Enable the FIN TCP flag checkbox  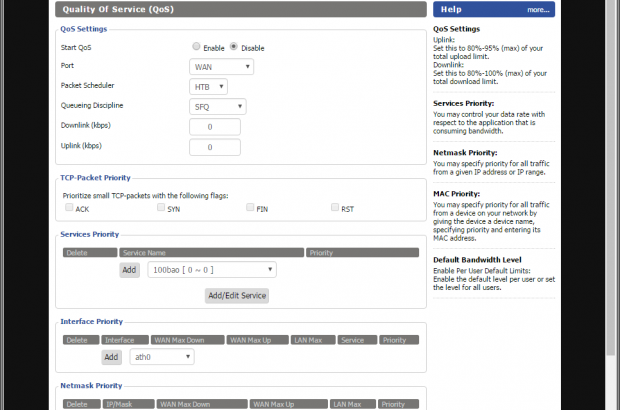pos(249,208)
